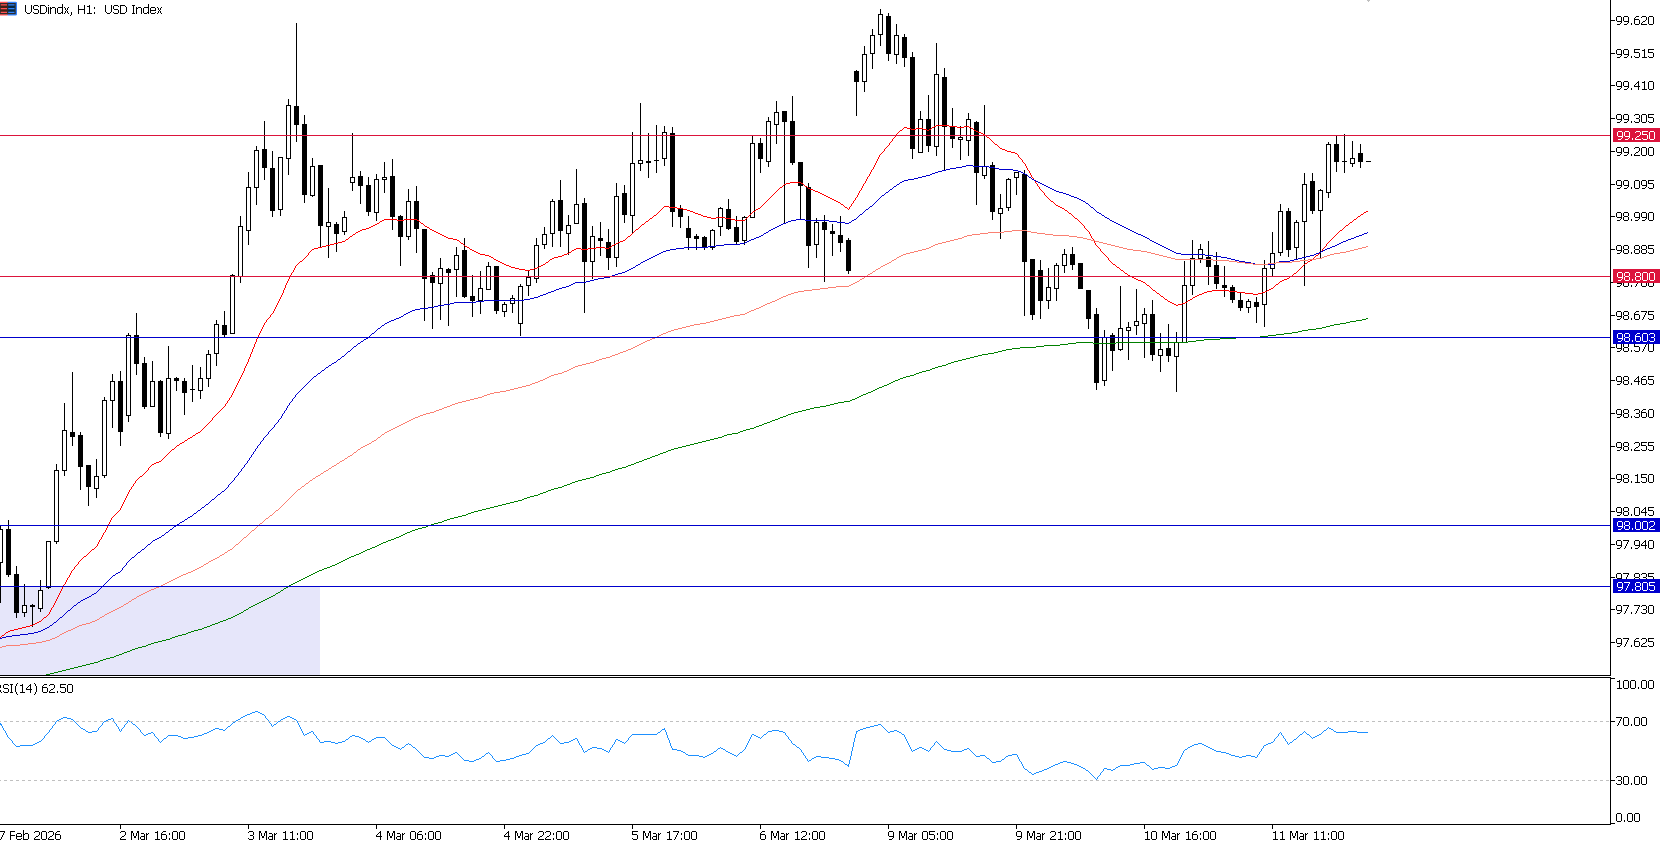Click the 98.603 horizontal line price tag

point(1635,338)
